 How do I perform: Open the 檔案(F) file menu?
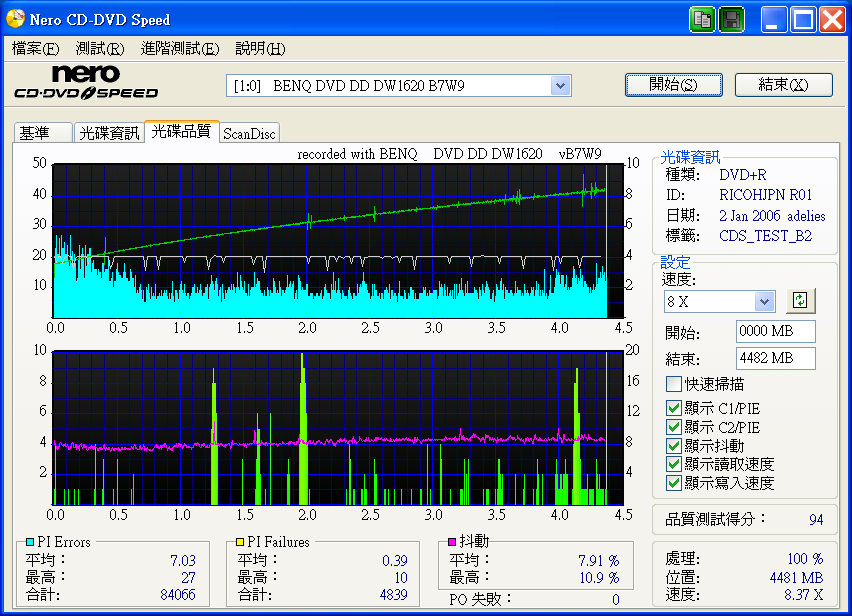click(35, 49)
